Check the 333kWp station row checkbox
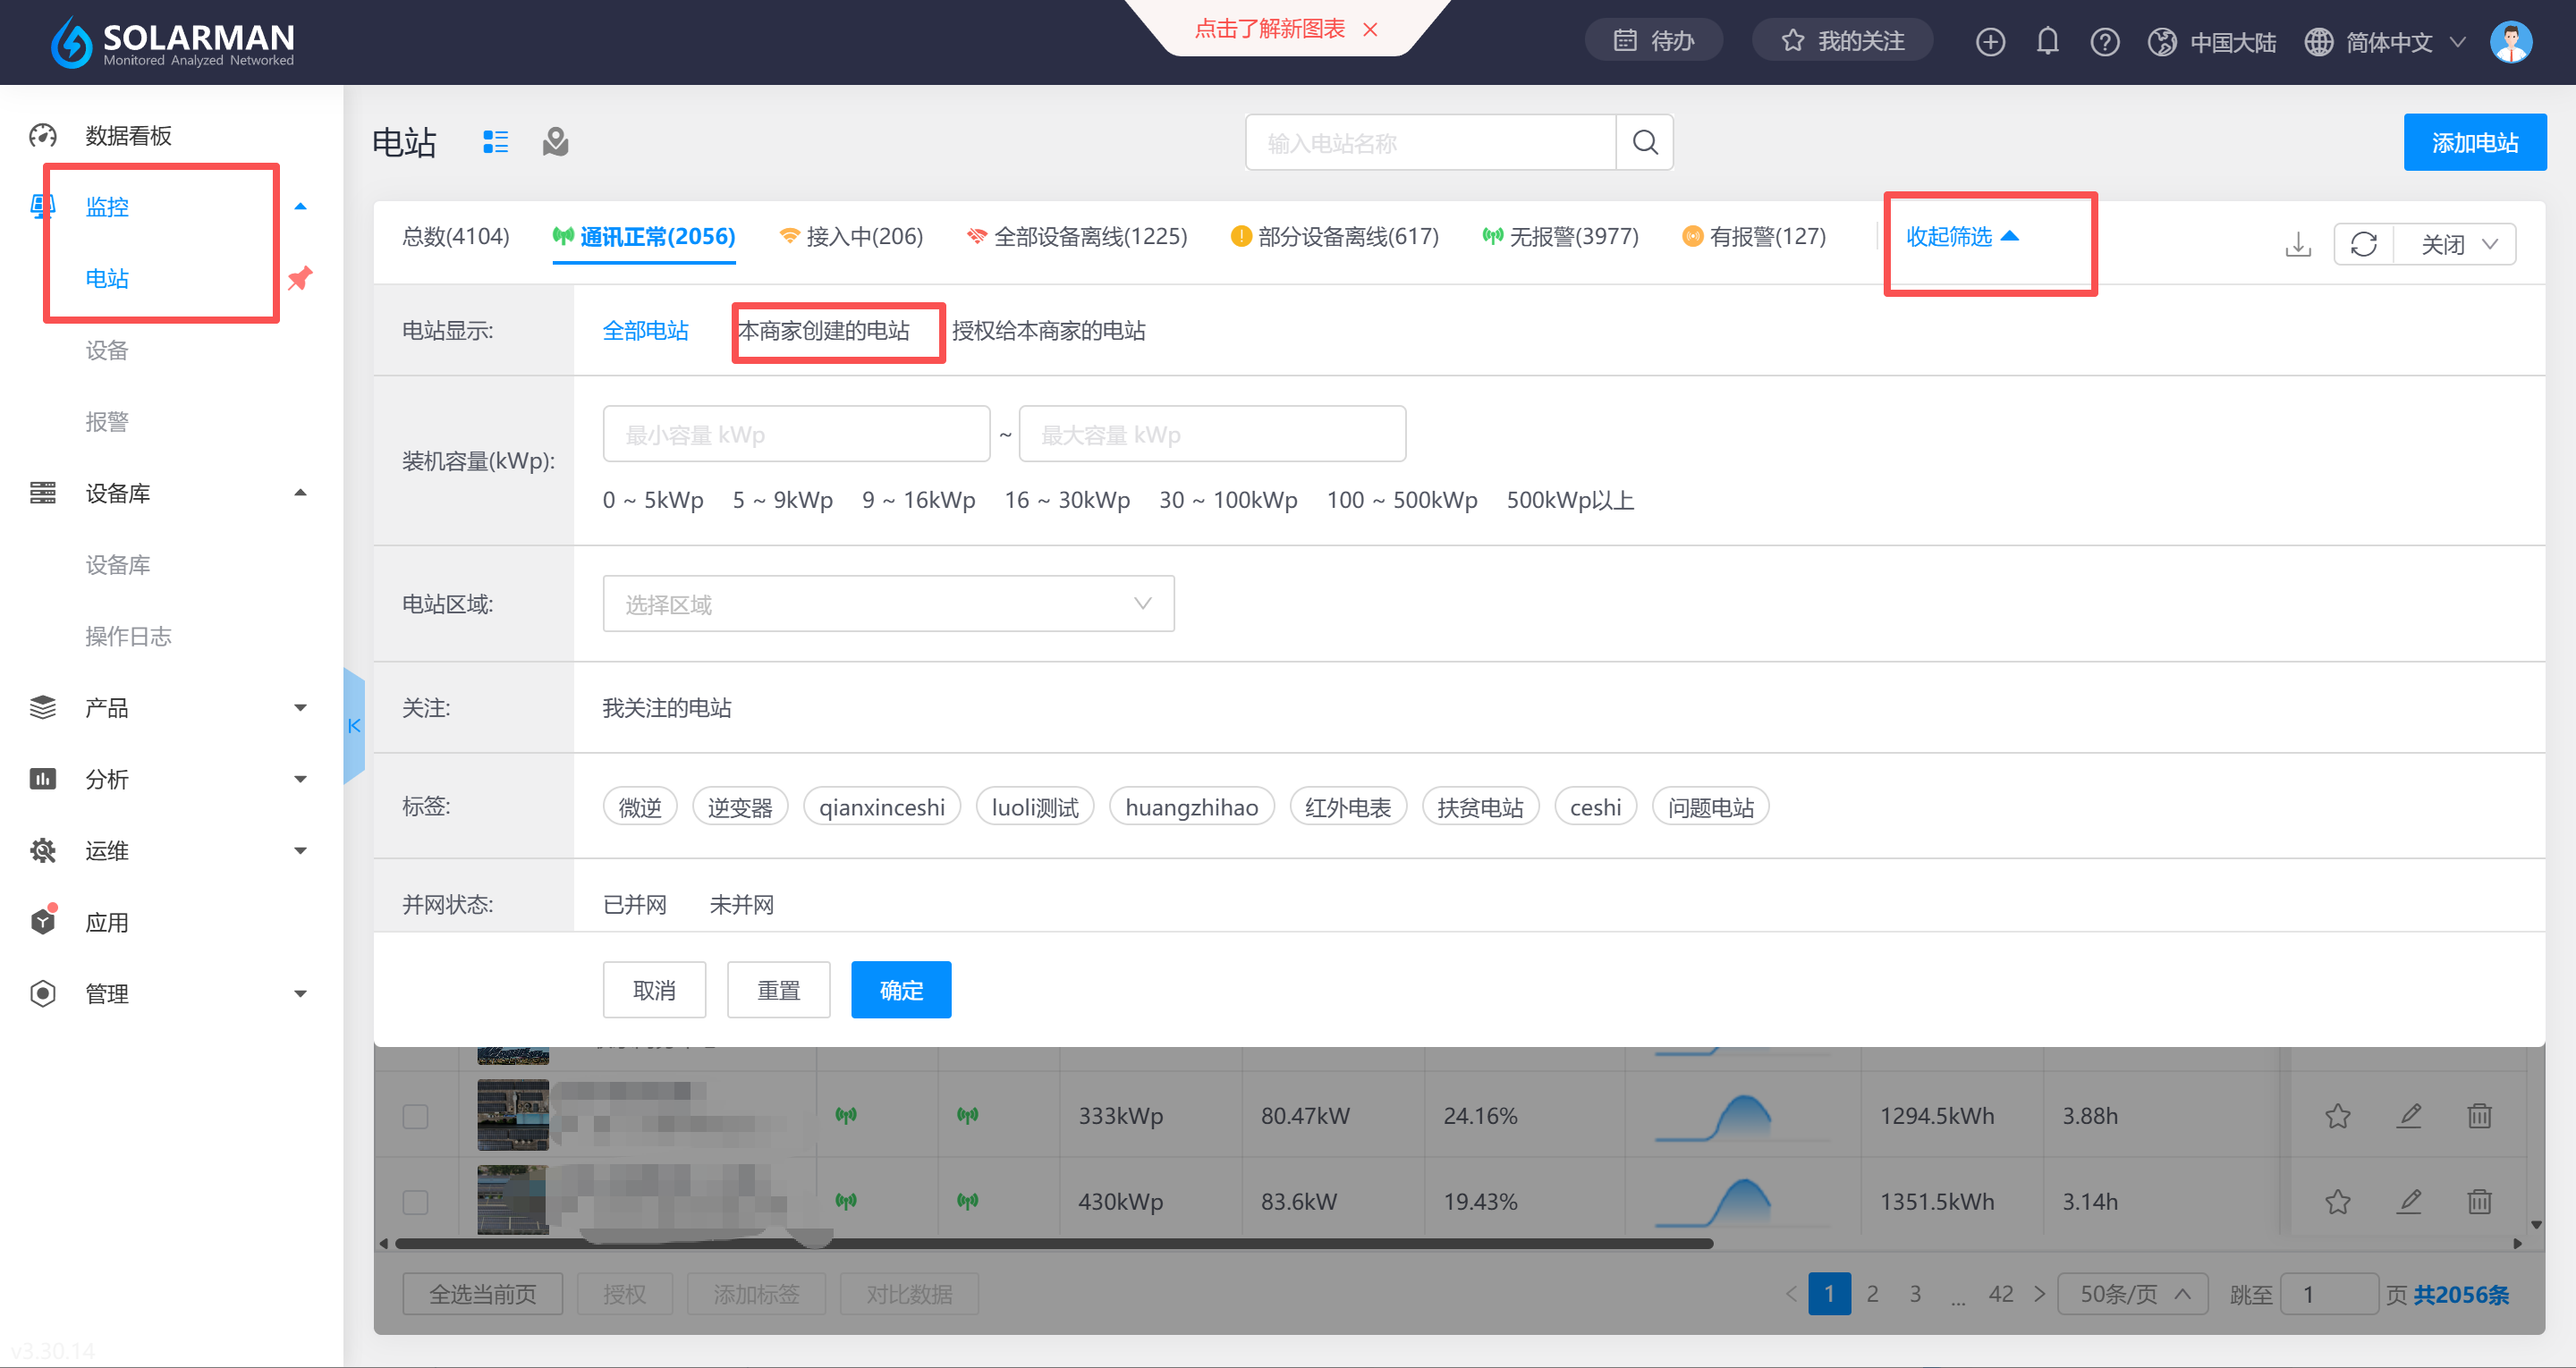2576x1368 pixels. coord(415,1116)
